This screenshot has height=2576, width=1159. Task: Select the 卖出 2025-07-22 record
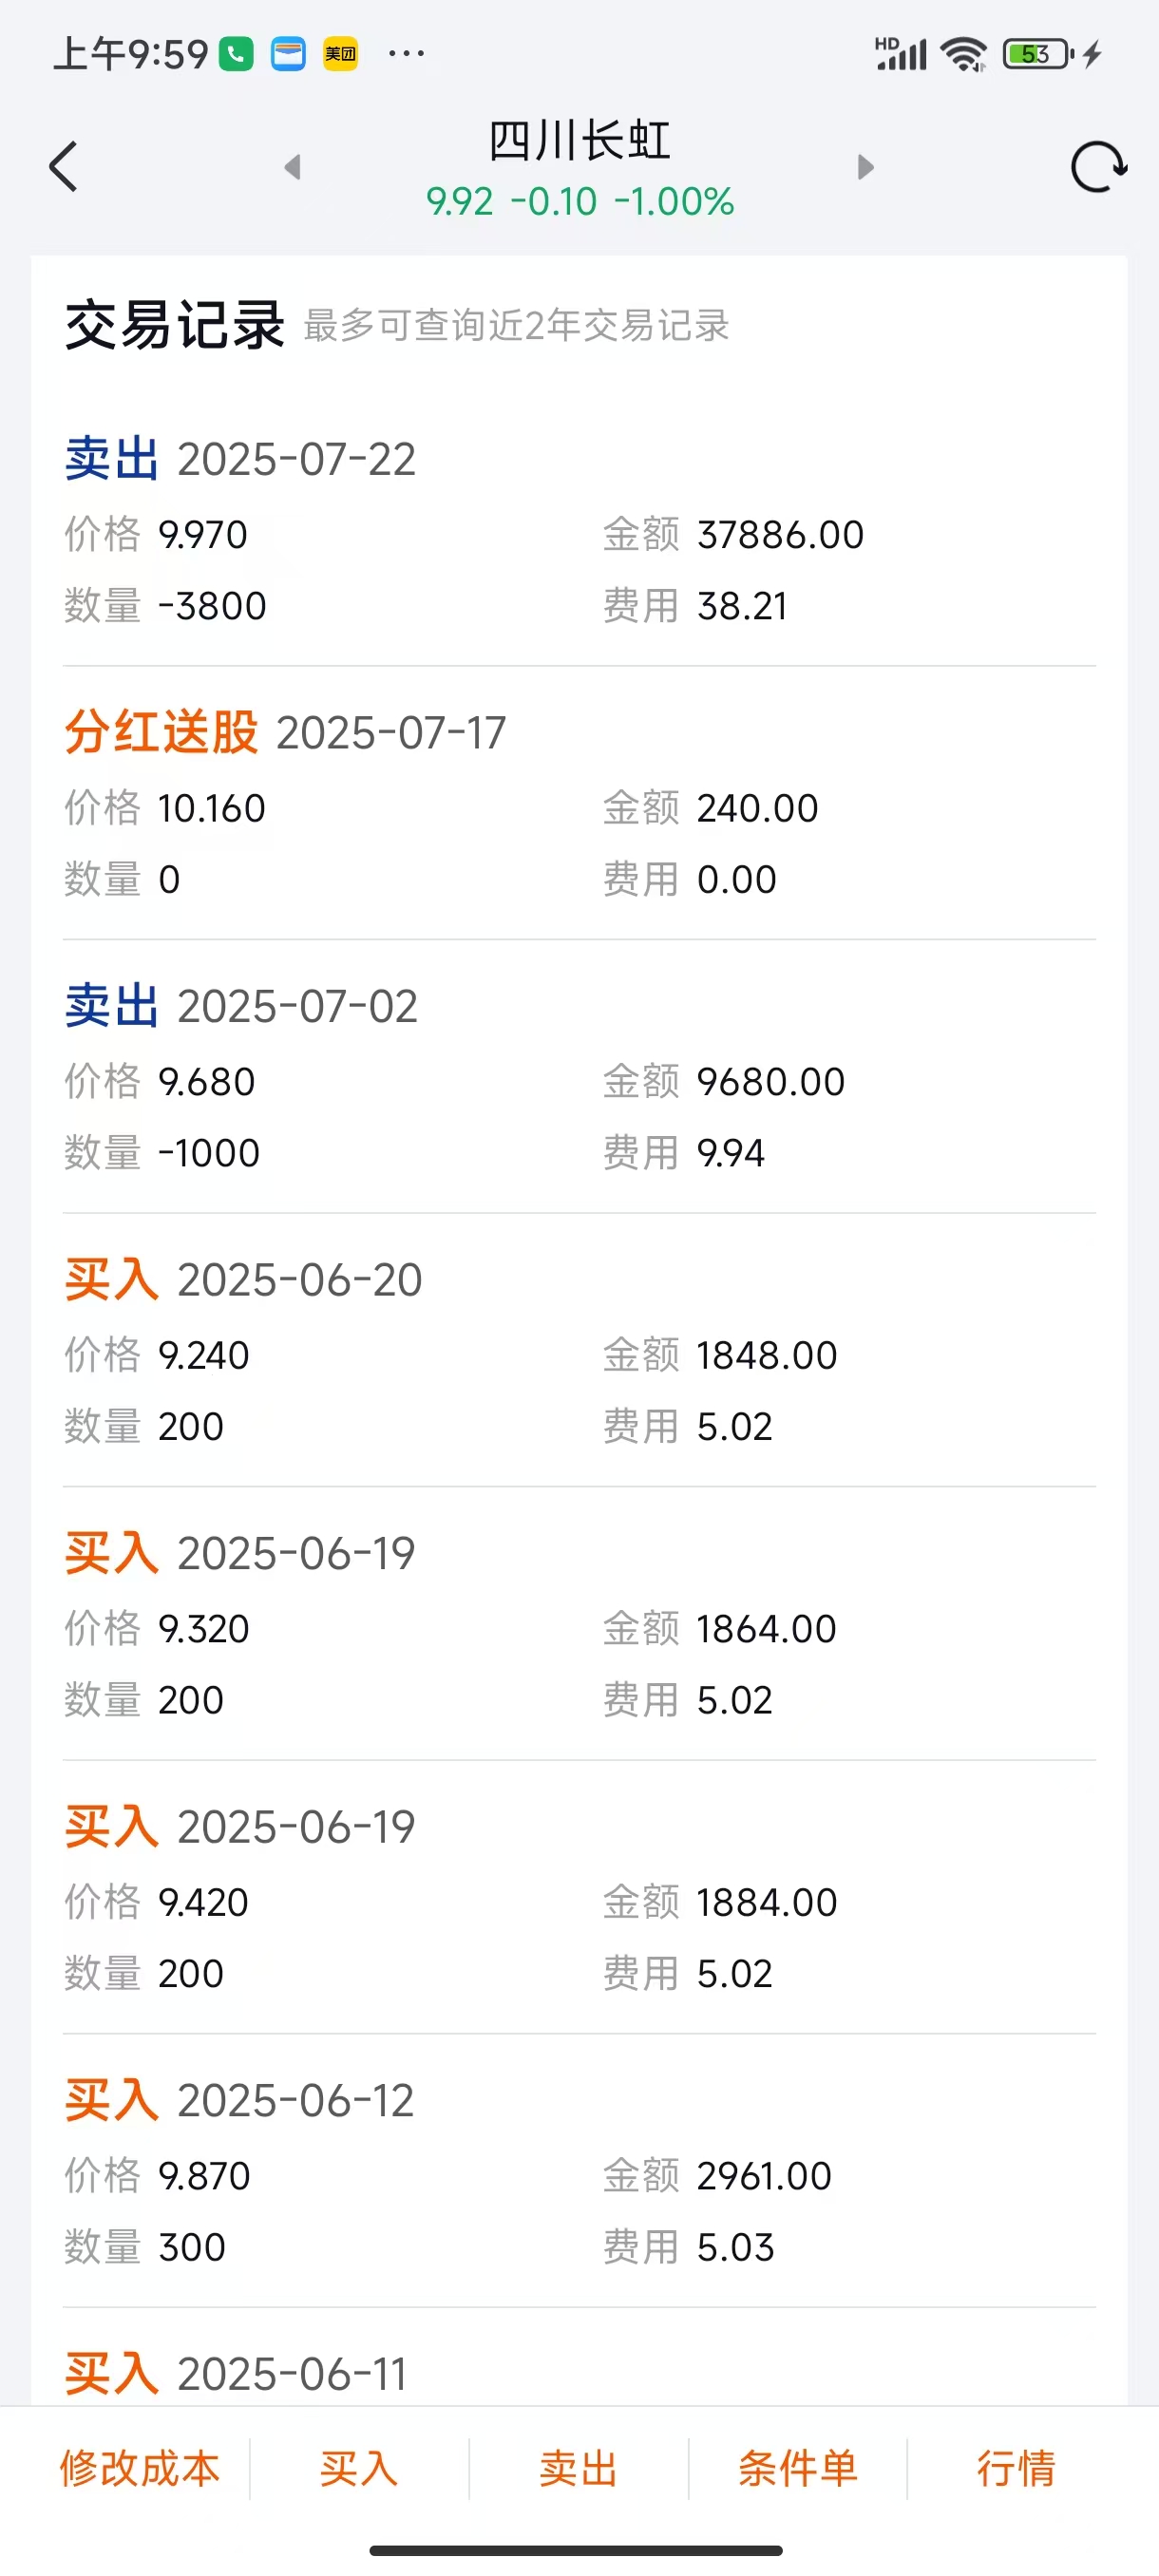pyautogui.click(x=579, y=530)
